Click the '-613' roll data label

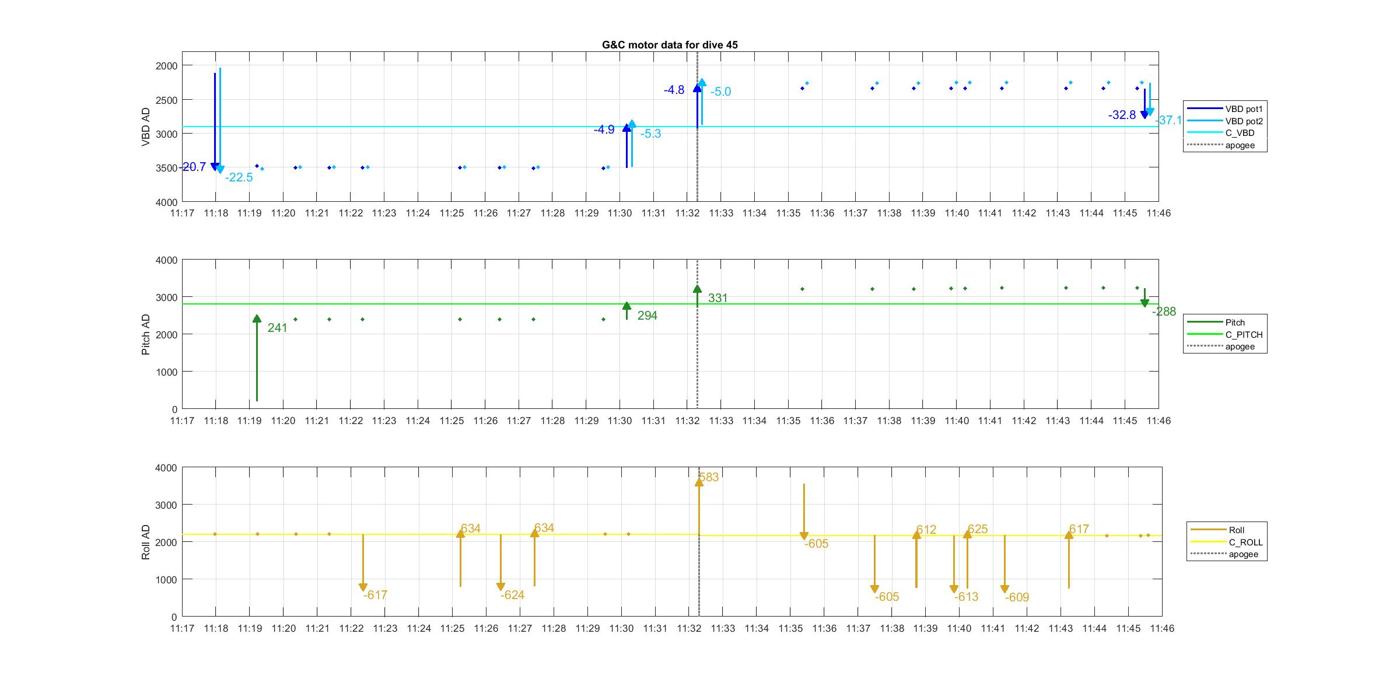[966, 597]
